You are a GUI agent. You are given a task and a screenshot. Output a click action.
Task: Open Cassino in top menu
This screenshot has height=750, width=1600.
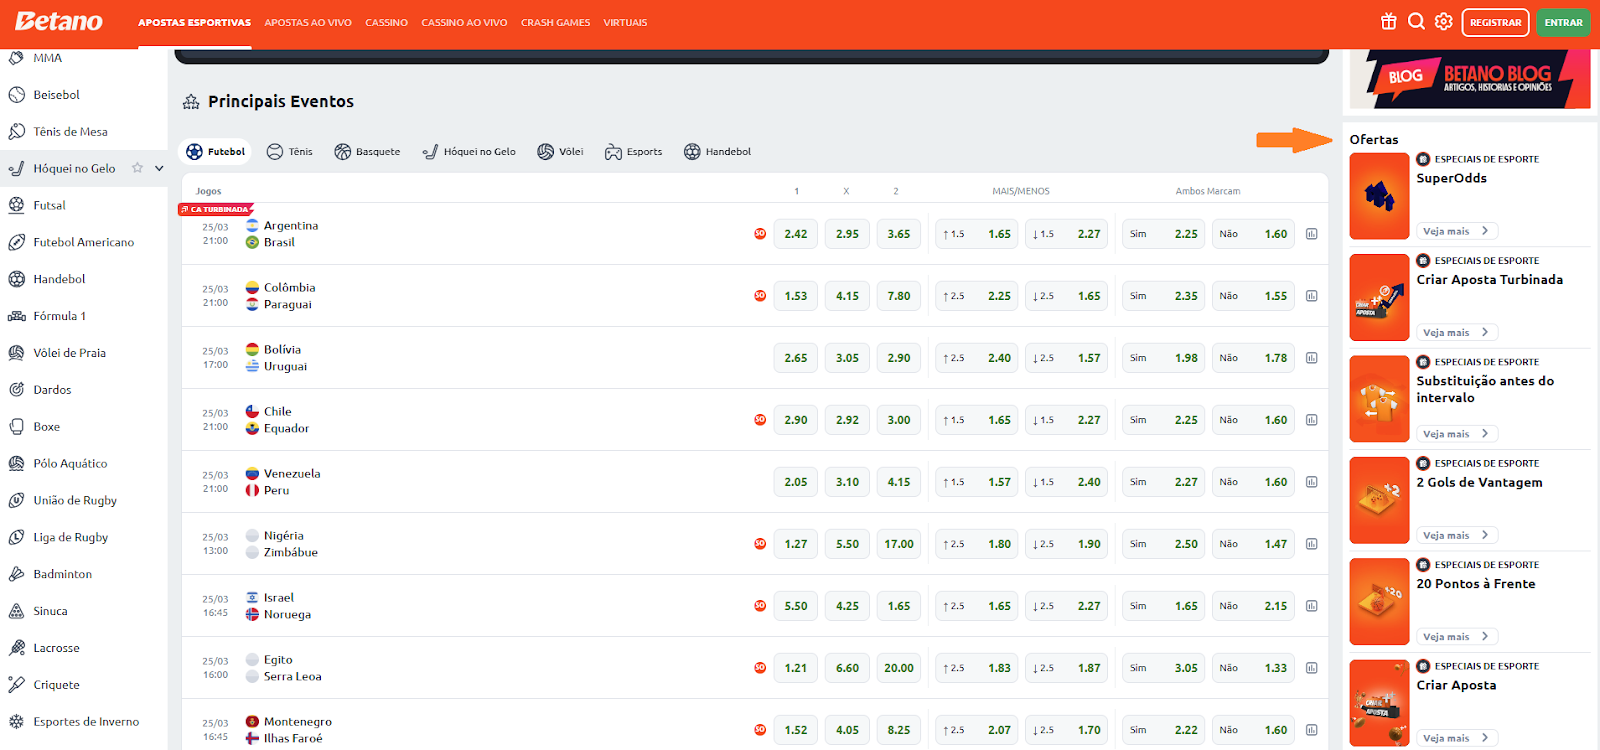386,22
